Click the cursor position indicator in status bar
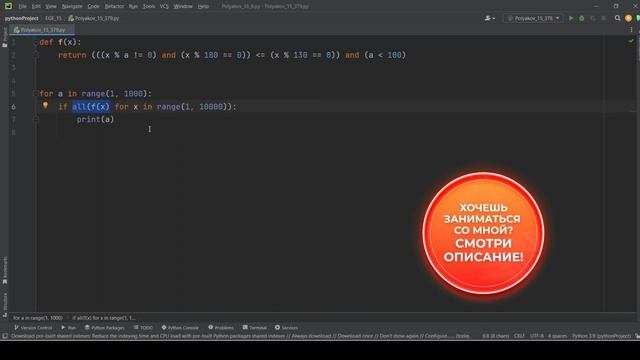This screenshot has width=640, height=360. point(496,336)
